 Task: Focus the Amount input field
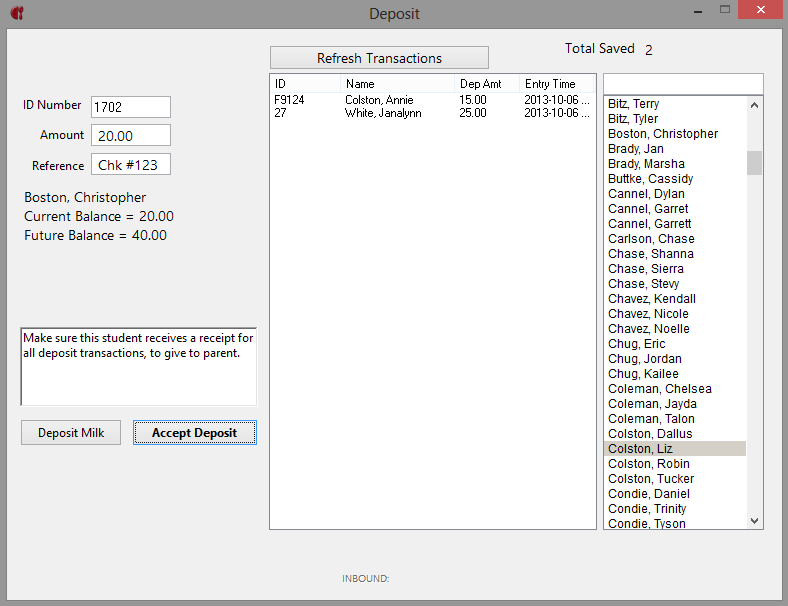click(131, 136)
